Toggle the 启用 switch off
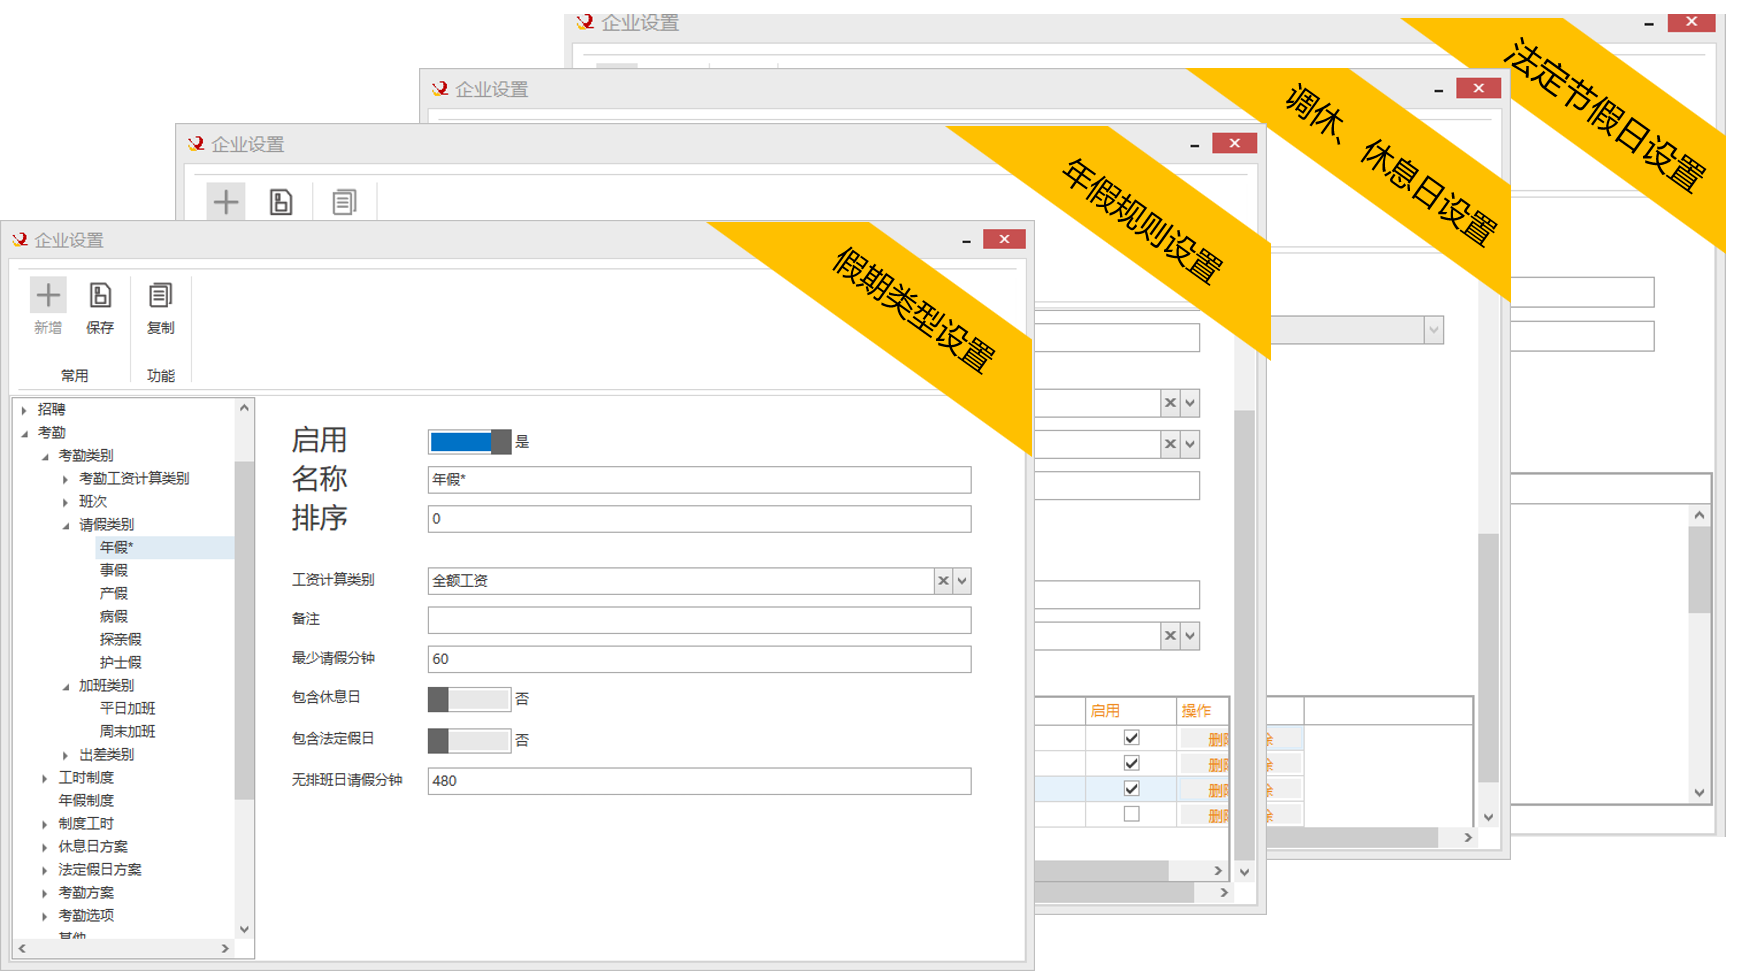The height and width of the screenshot is (971, 1748). pos(469,442)
